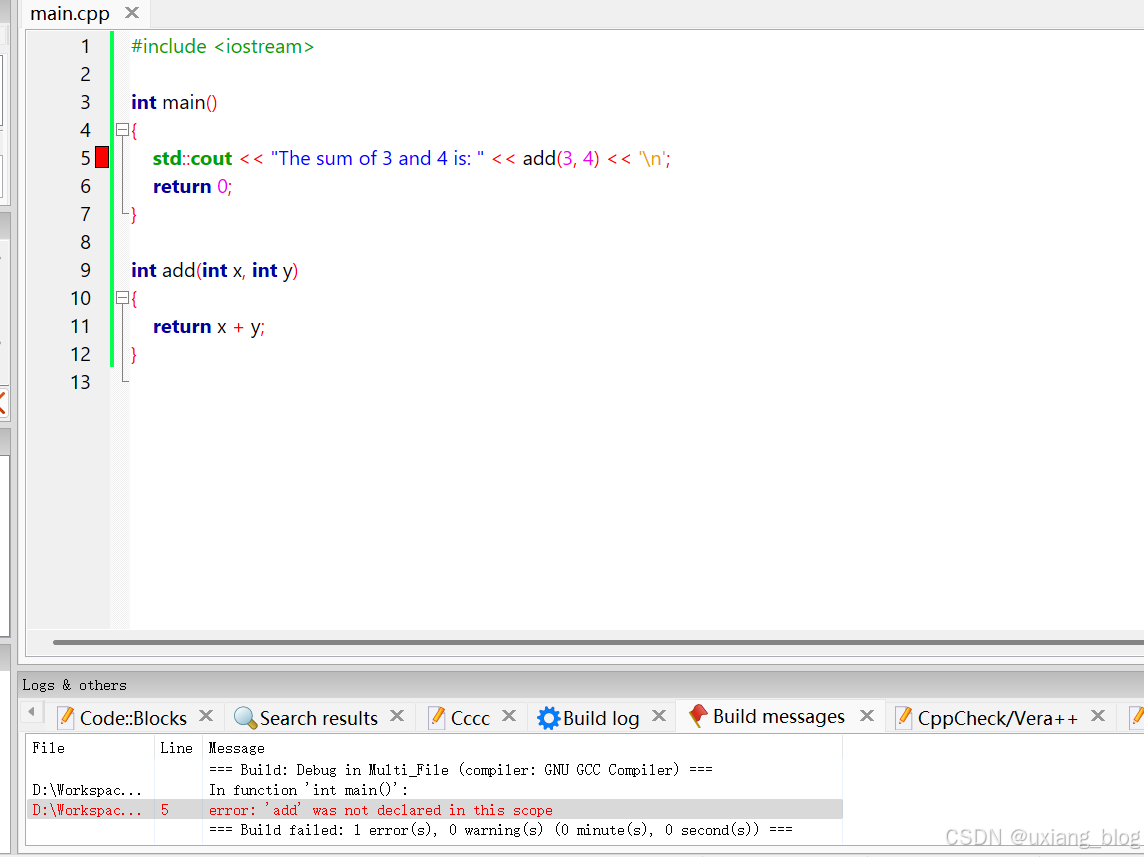Screen dimensions: 1144x857
Task: Click the 'return 0;' statement
Action: coord(193,186)
